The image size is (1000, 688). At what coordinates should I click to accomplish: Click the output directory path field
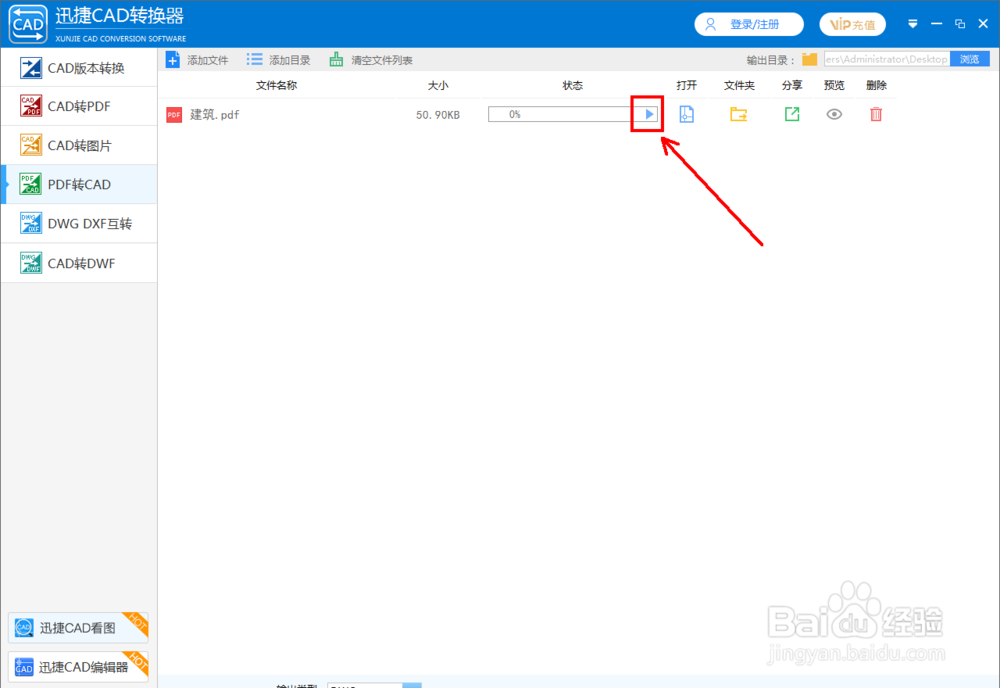pyautogui.click(x=886, y=59)
